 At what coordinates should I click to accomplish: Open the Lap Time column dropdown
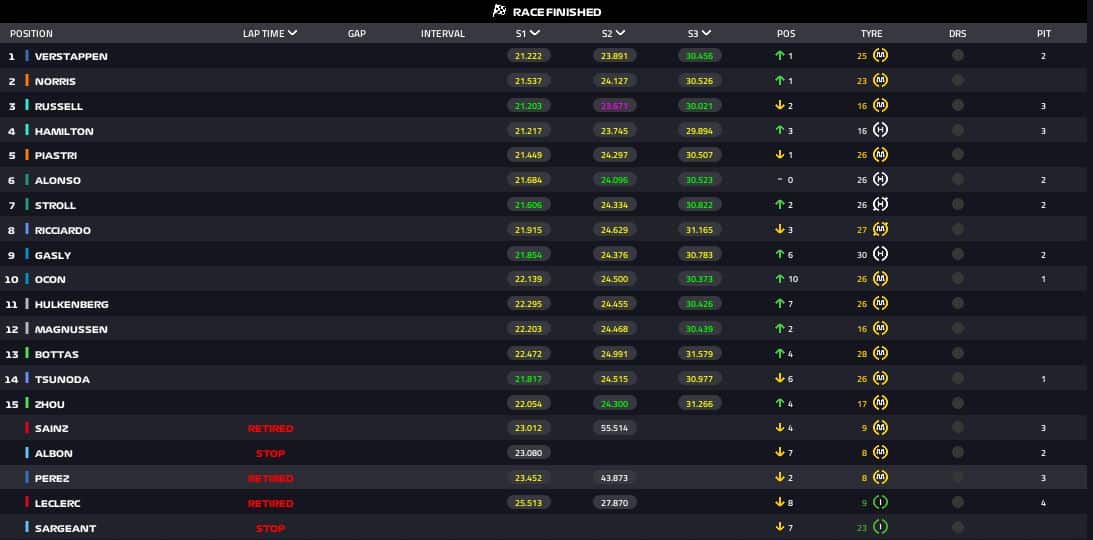click(292, 33)
